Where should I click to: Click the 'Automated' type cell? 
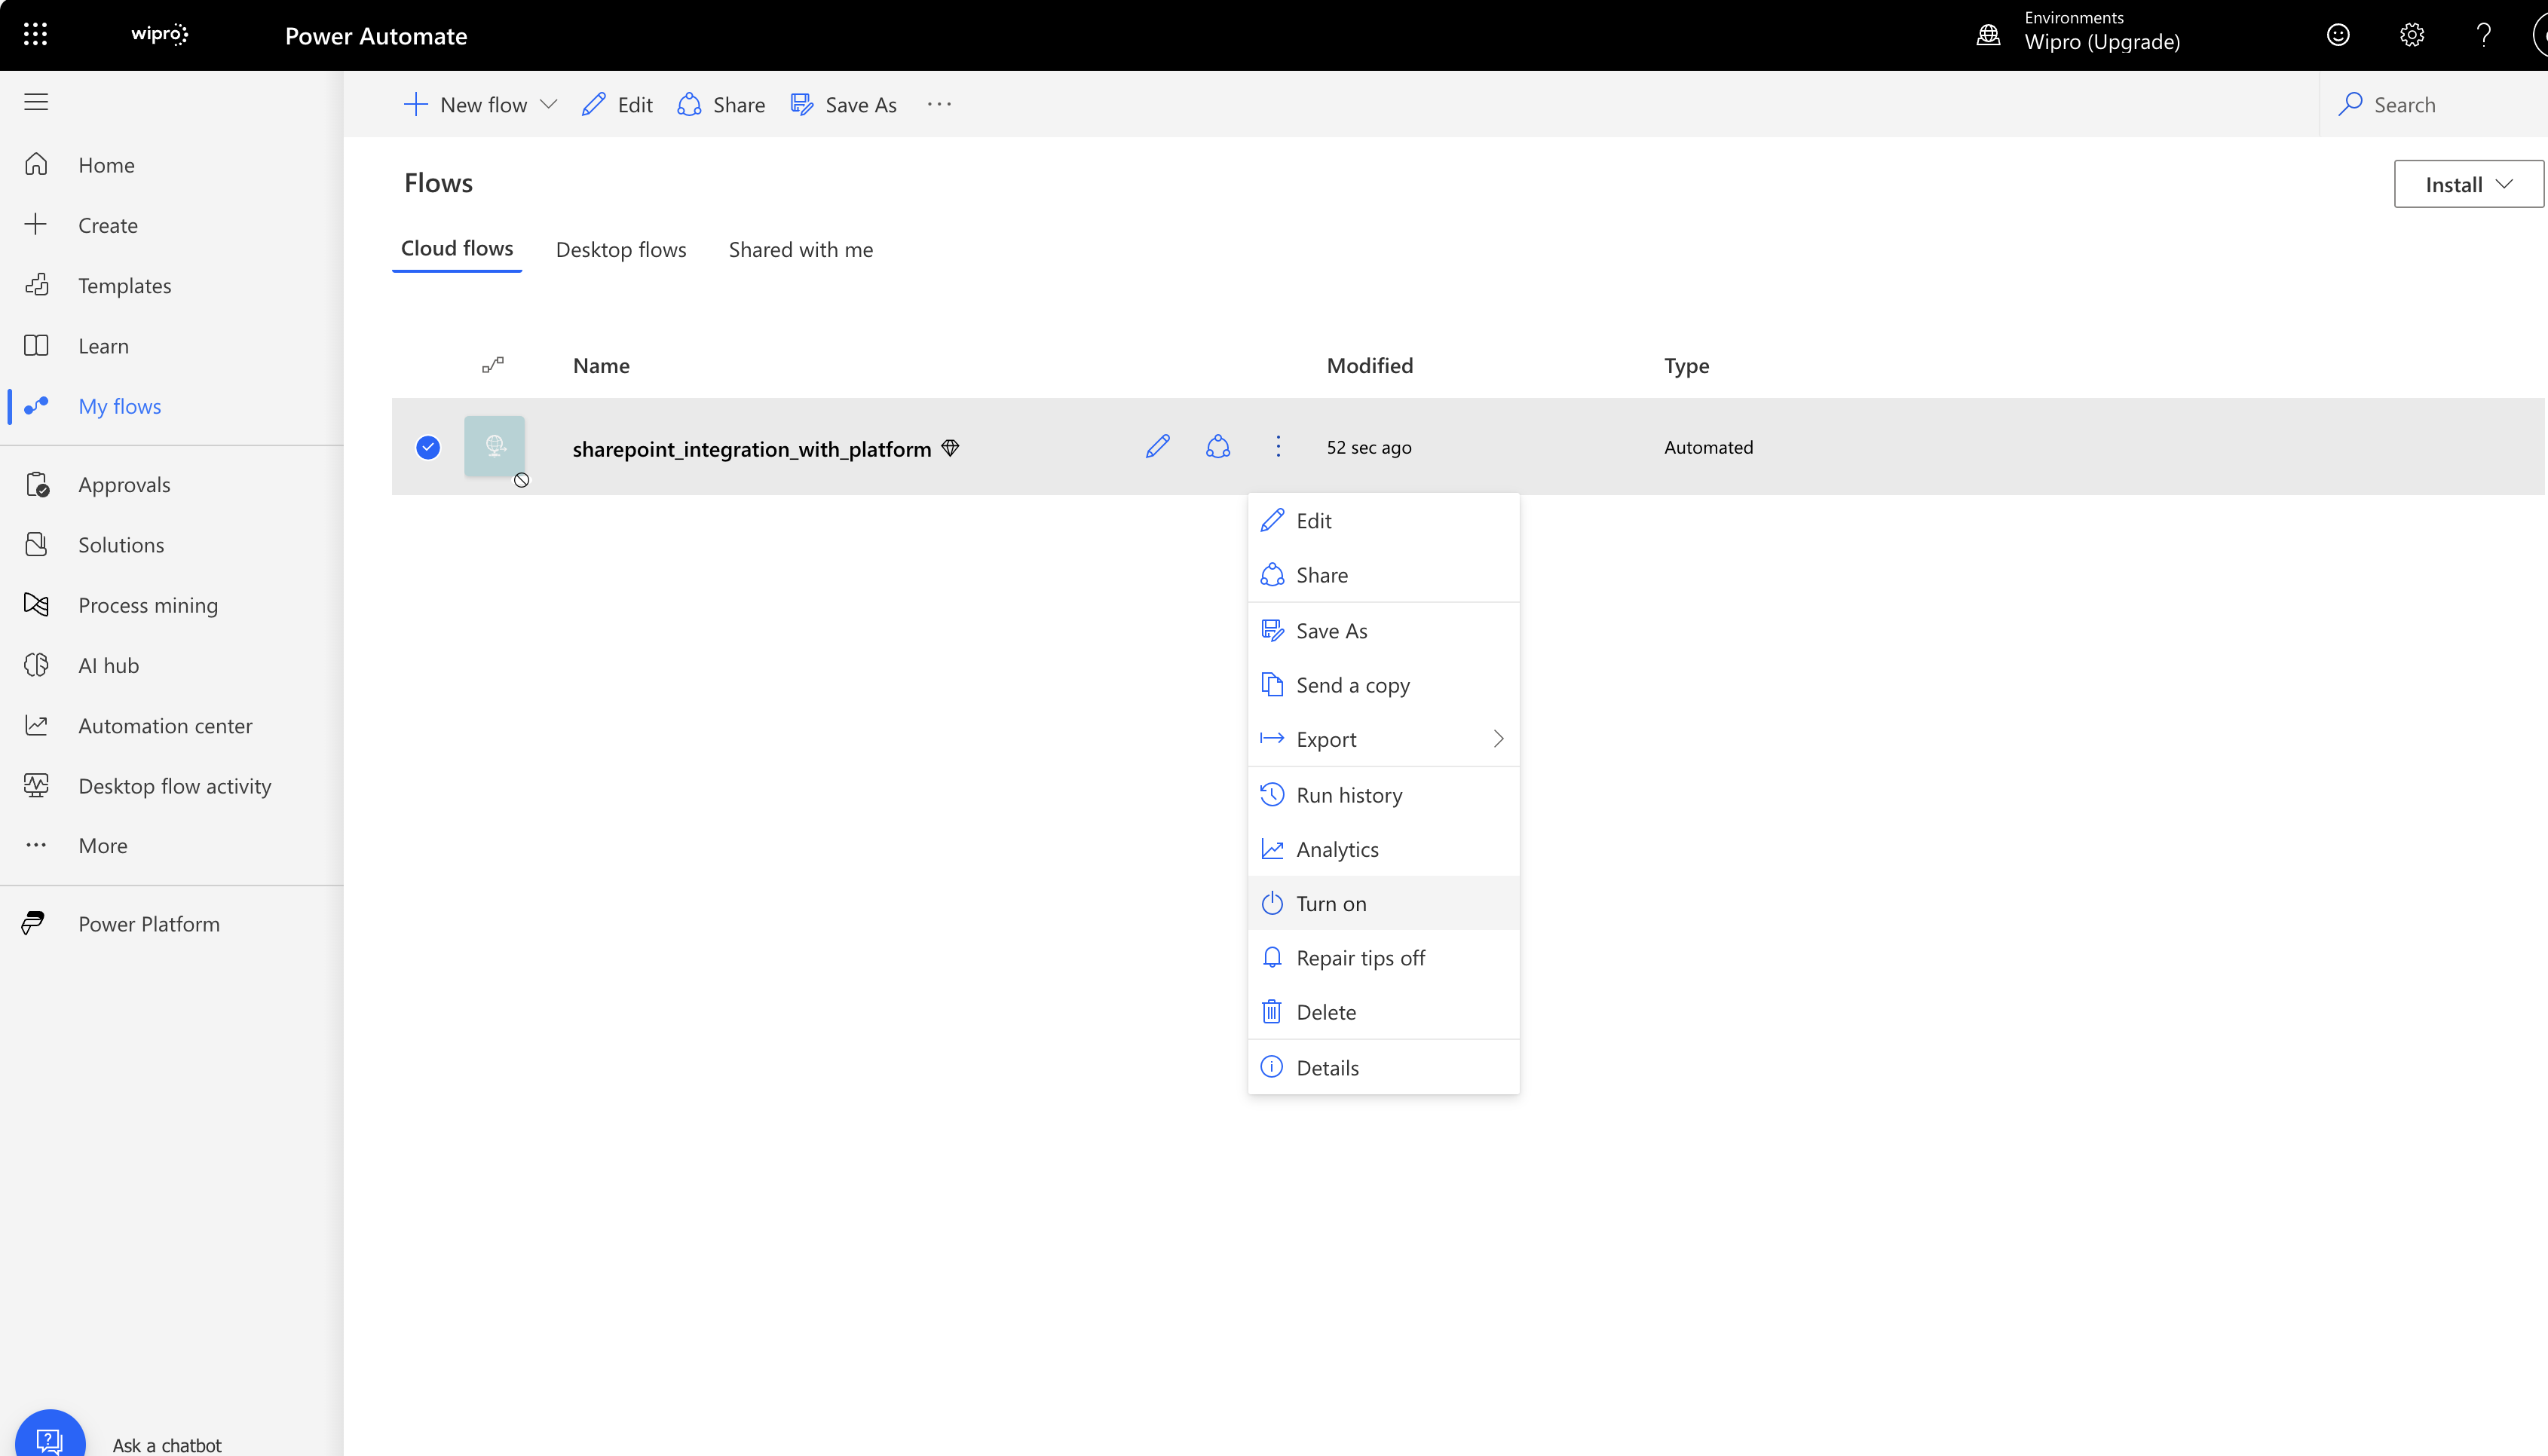pos(1708,448)
